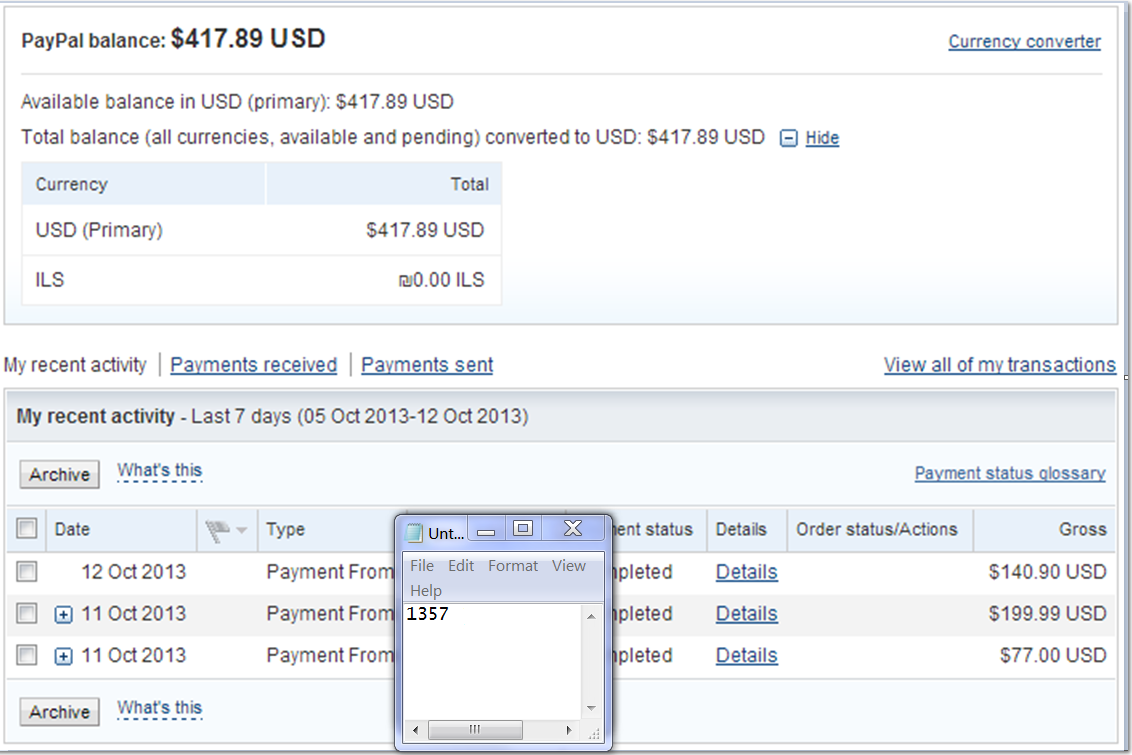Open the bottom What's this help link
Image resolution: width=1132 pixels, height=755 pixels.
(x=160, y=708)
